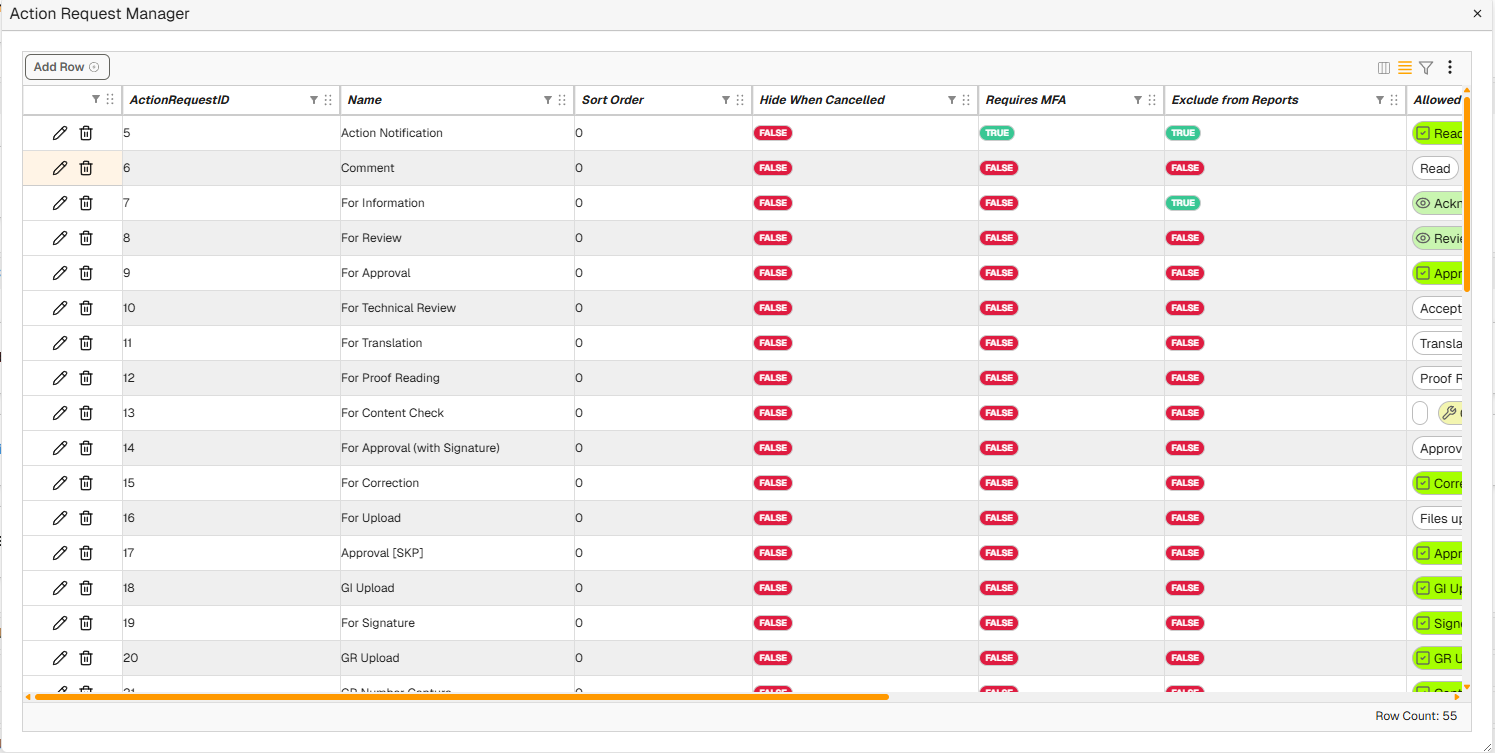1495x753 pixels.
Task: Edit the For Technical Review row
Action: (x=60, y=308)
